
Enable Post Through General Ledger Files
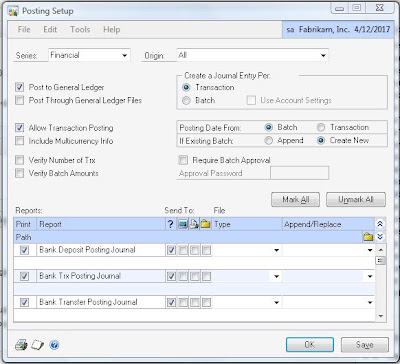click(x=20, y=100)
